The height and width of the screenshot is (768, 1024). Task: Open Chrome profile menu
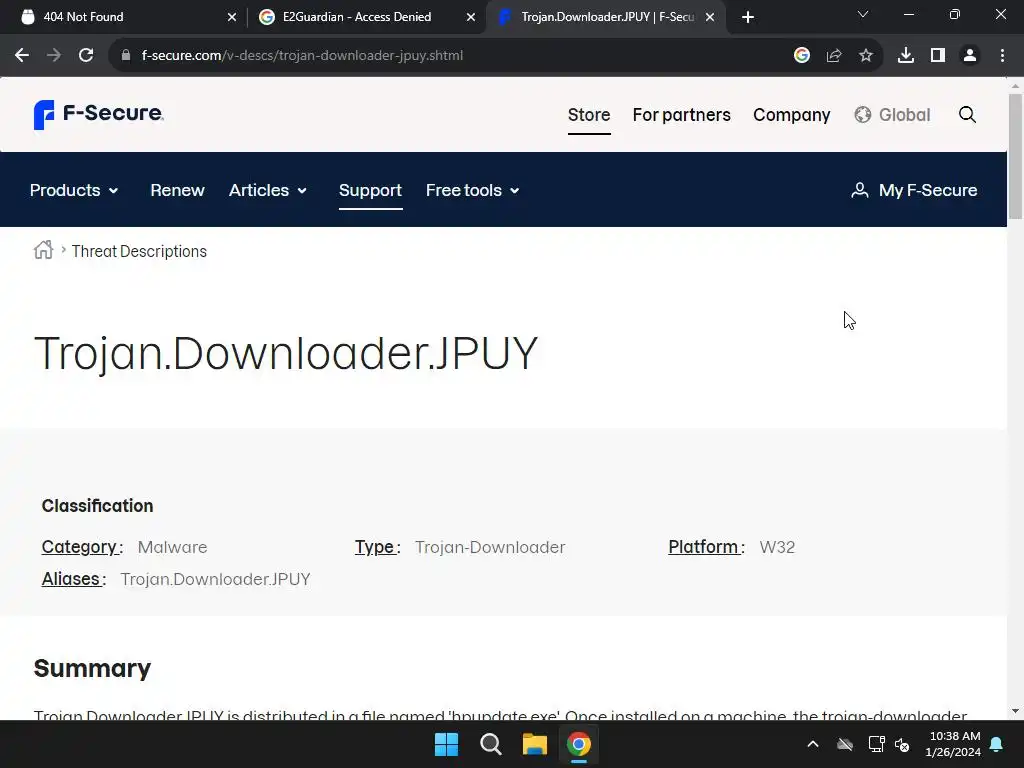970,56
